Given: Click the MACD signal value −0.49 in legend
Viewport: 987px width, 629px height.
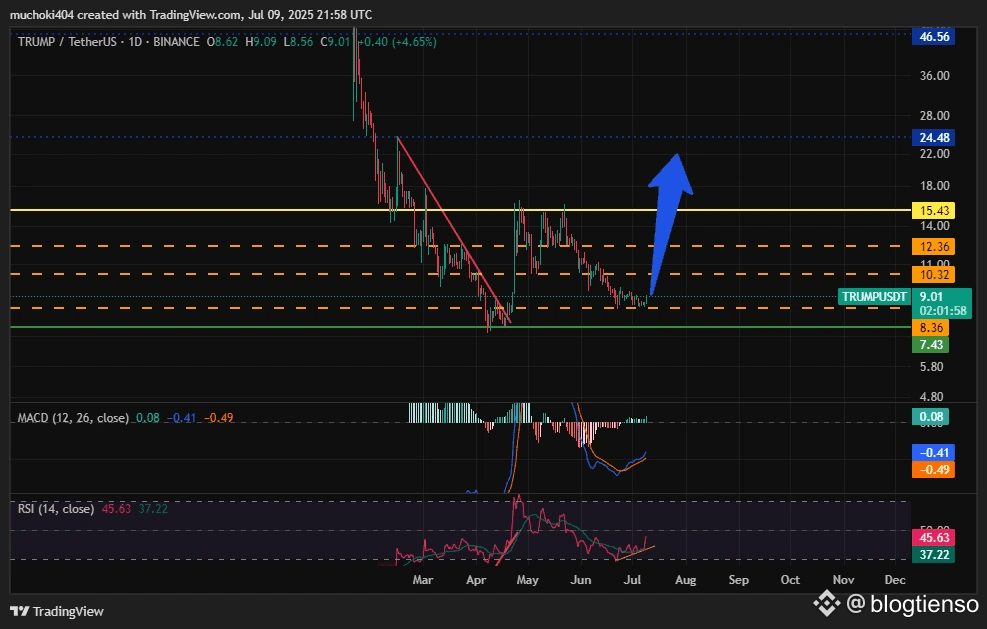Looking at the screenshot, I should click(x=219, y=417).
